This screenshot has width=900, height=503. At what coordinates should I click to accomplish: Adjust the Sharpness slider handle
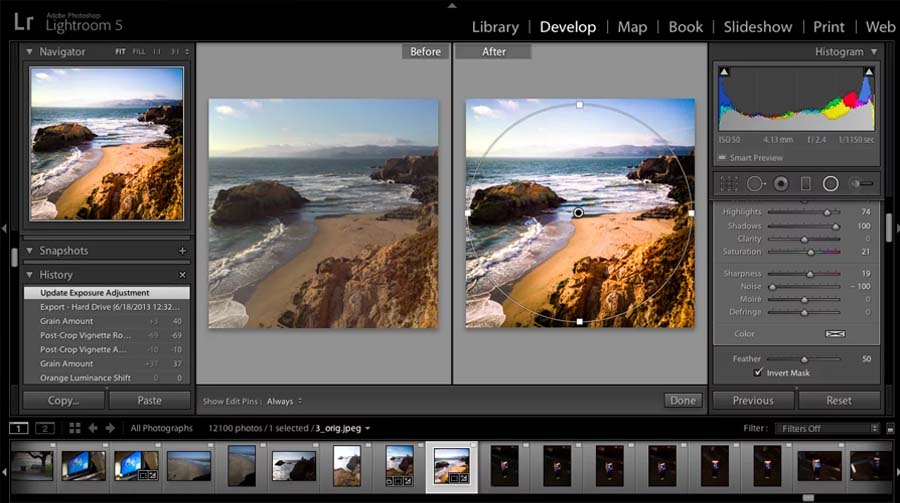(x=810, y=274)
